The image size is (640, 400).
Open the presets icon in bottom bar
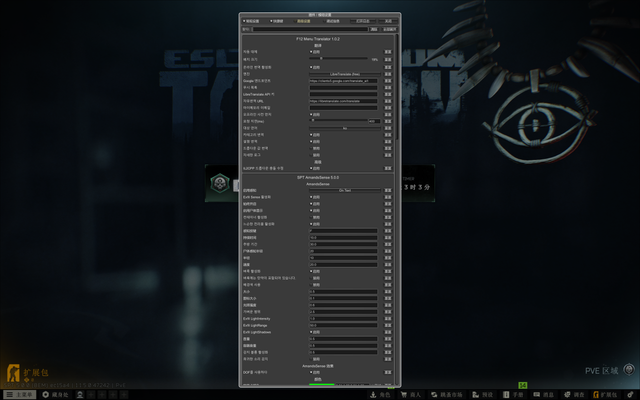tap(476, 395)
